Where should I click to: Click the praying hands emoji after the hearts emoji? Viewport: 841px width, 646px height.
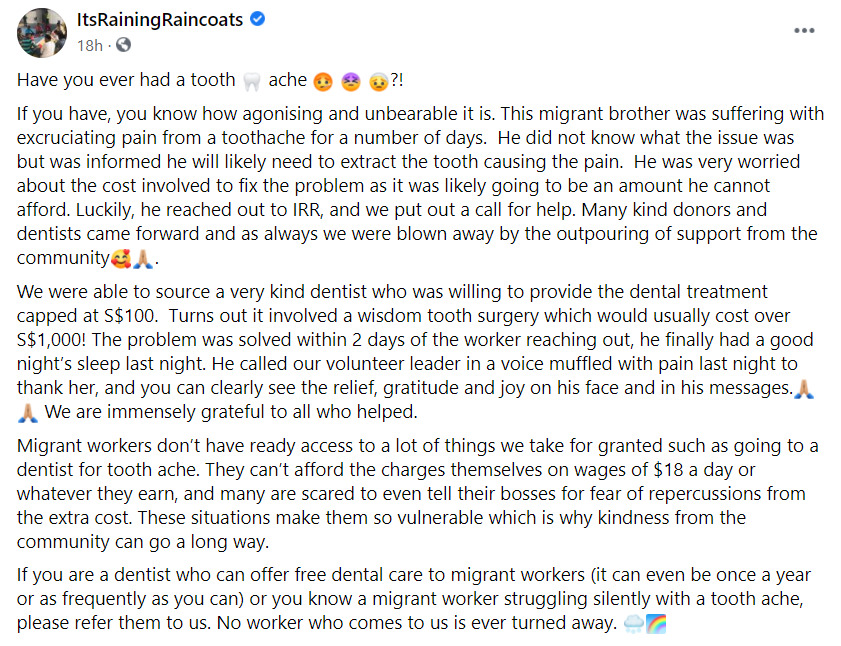(x=143, y=257)
